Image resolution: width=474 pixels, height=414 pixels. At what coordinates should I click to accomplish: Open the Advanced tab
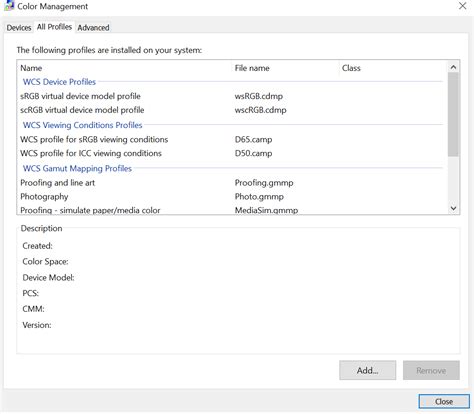93,28
